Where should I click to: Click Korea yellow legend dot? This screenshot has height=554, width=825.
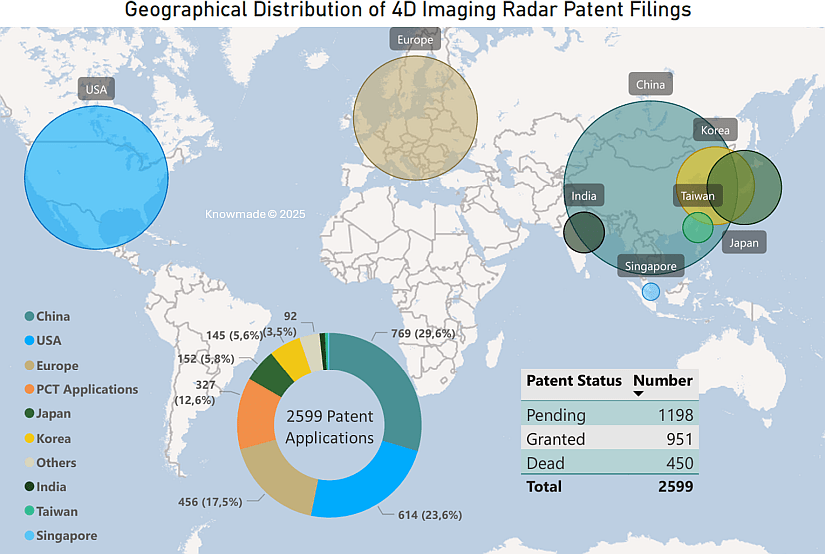tap(29, 438)
